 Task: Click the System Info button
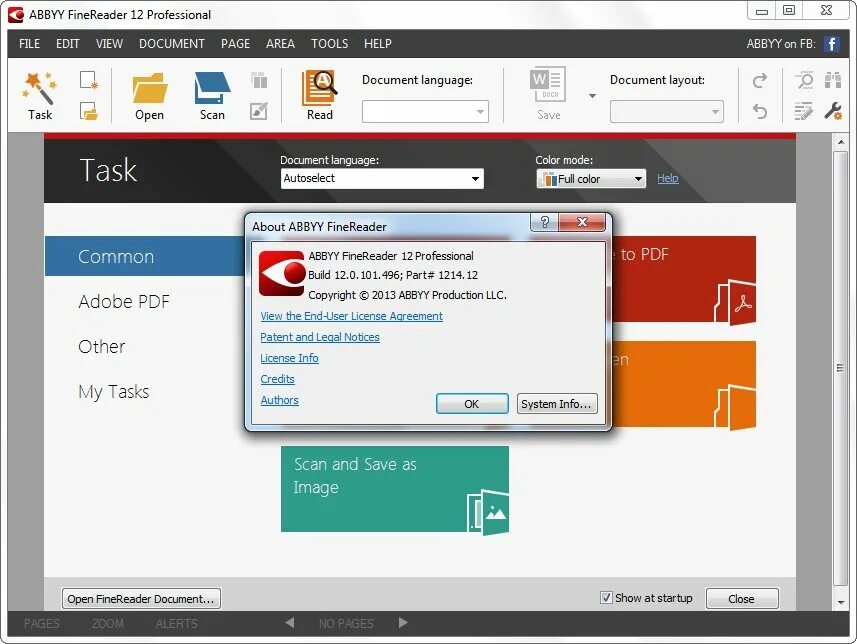point(556,404)
